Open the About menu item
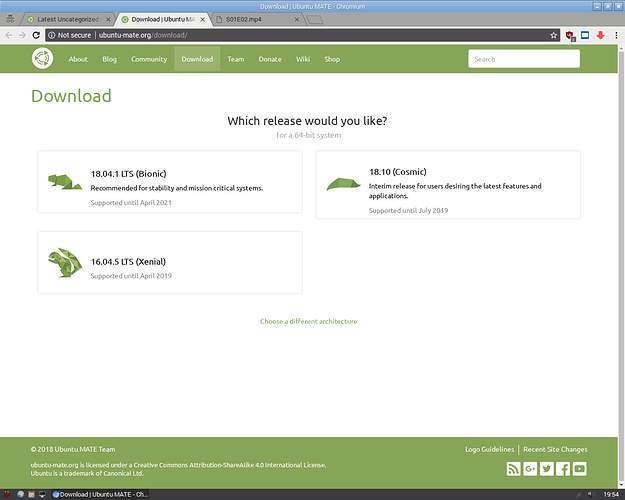Screen dimensions: 625x500 coord(78,59)
